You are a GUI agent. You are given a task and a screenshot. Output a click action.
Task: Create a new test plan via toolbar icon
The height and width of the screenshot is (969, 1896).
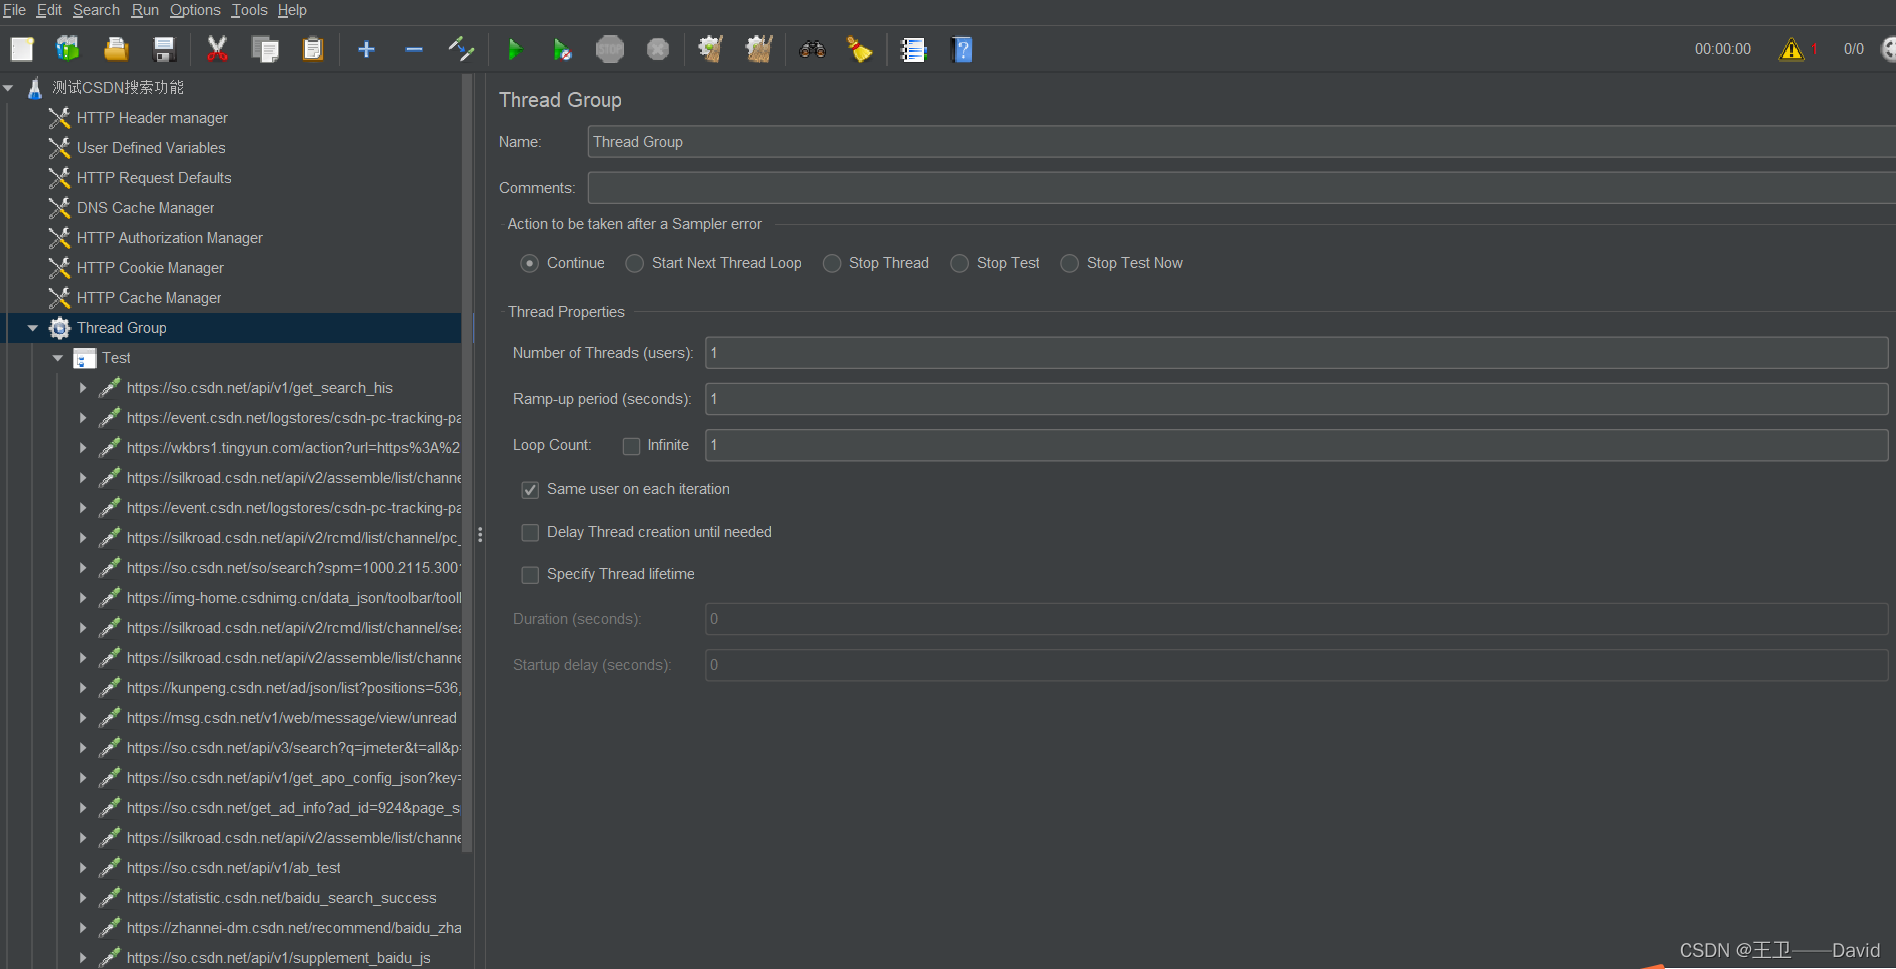pos(22,49)
